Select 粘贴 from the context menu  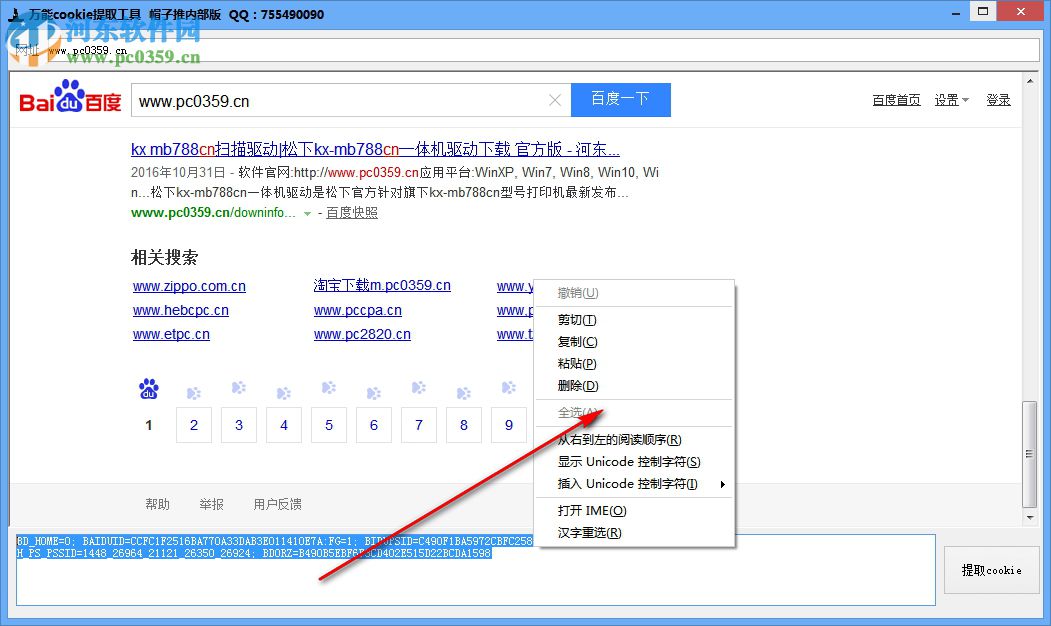577,363
